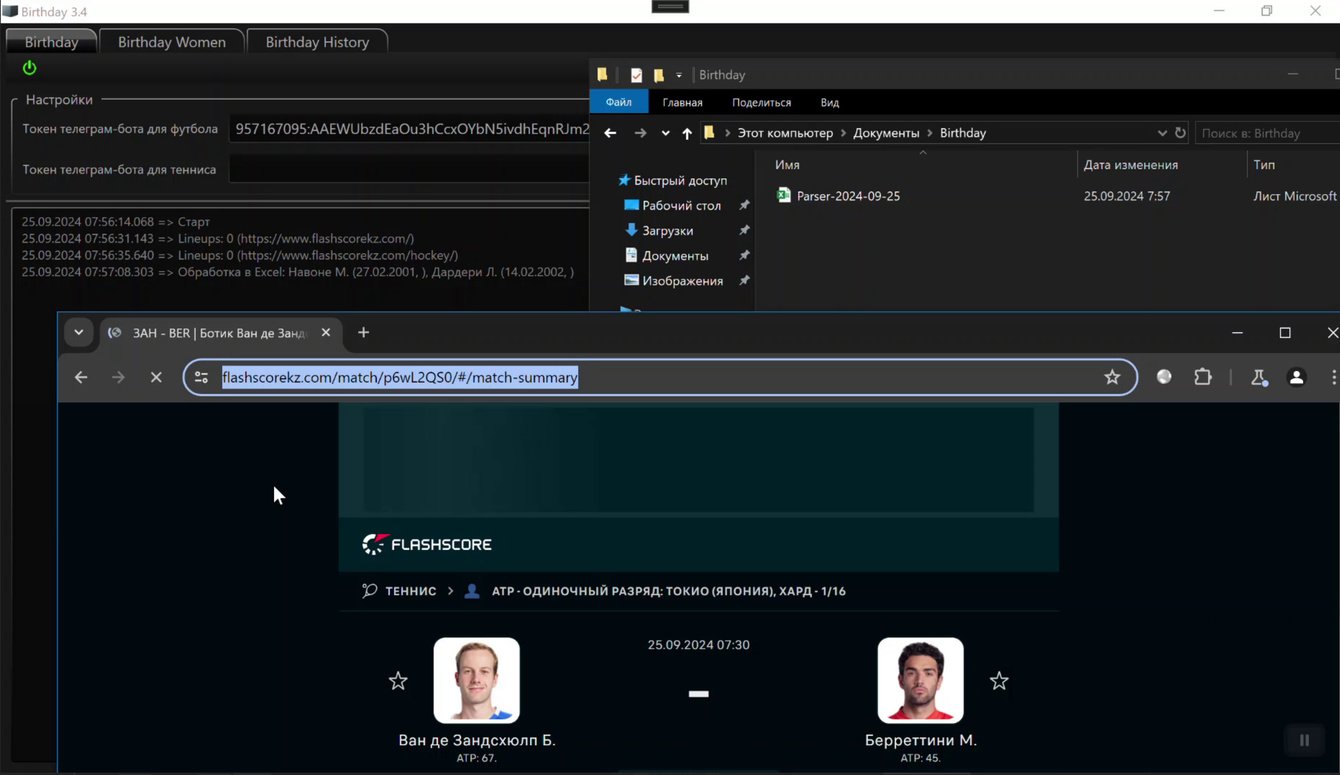Add Ван де Зандсхюлп to favorites star
This screenshot has height=775, width=1340.
398,681
